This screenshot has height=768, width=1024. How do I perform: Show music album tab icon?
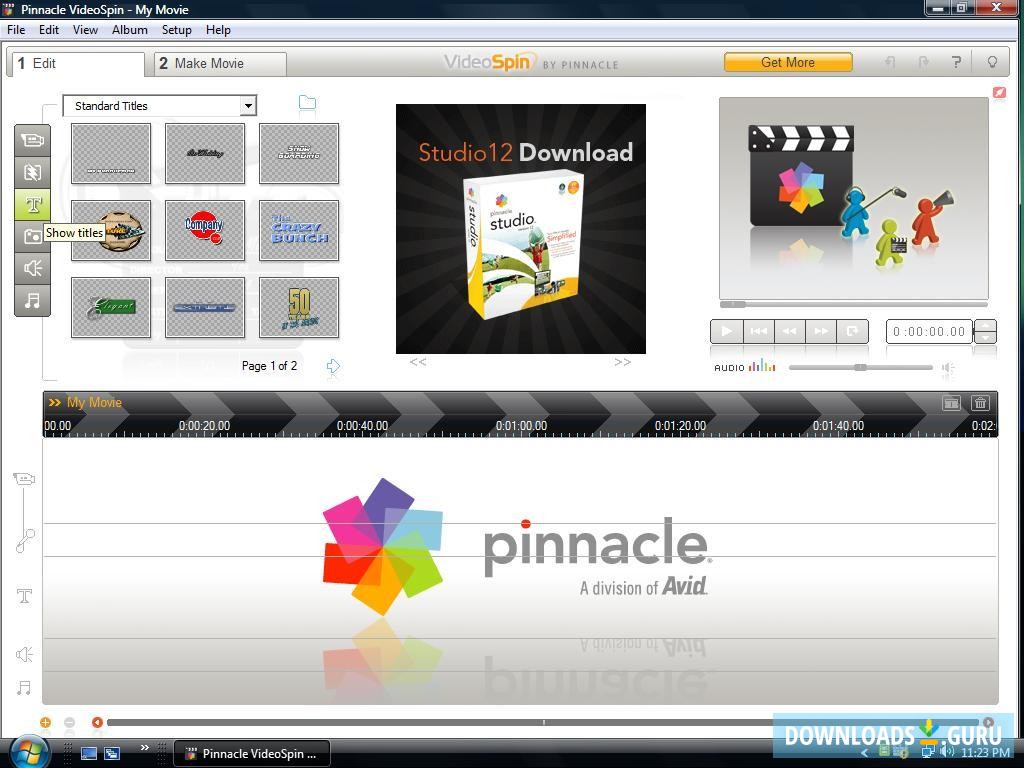click(x=32, y=300)
